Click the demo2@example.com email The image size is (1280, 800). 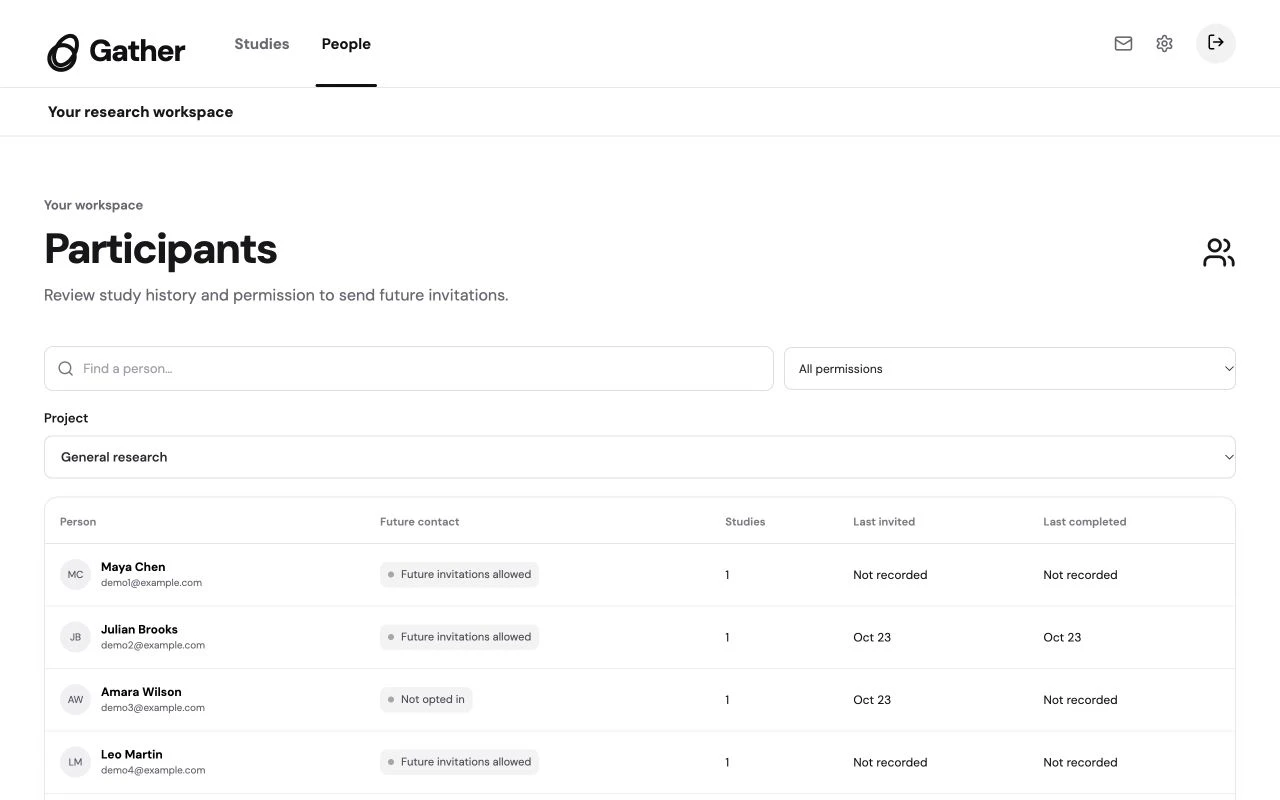point(153,645)
